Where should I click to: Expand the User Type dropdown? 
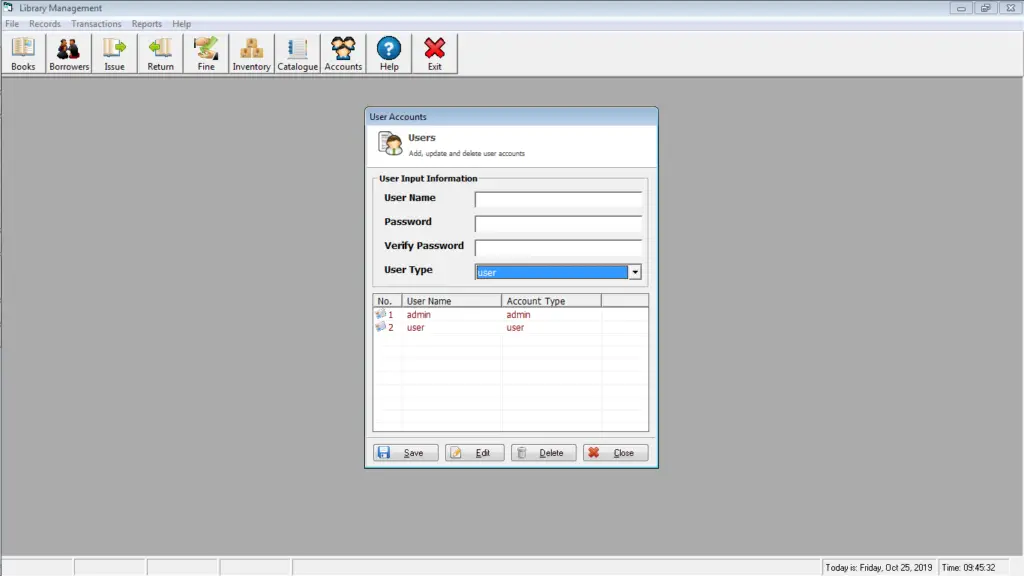(634, 271)
